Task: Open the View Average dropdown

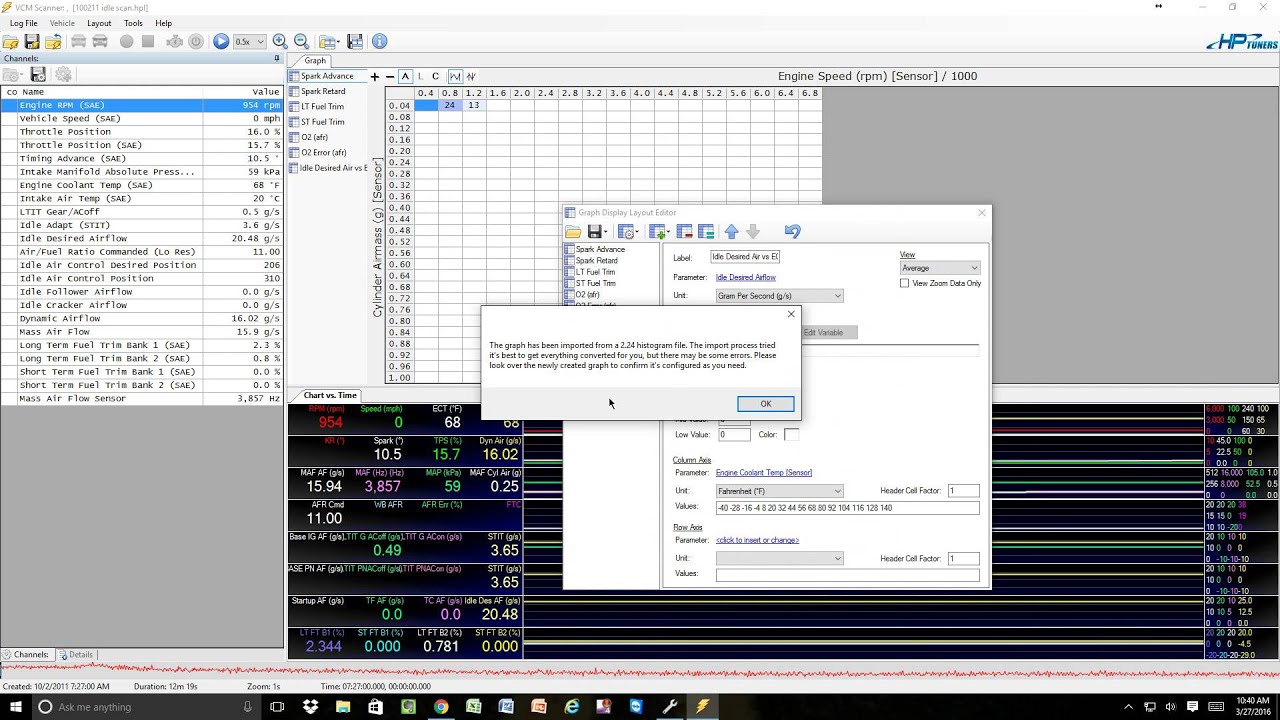Action: tap(940, 268)
